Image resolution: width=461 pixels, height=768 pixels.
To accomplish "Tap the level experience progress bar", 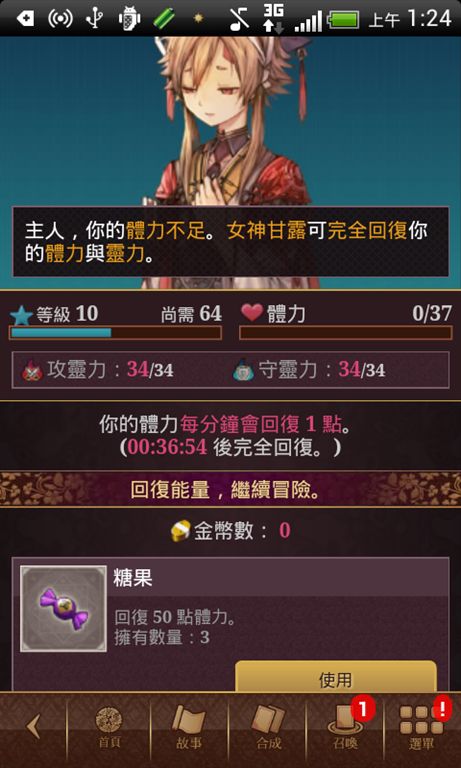I will point(116,333).
